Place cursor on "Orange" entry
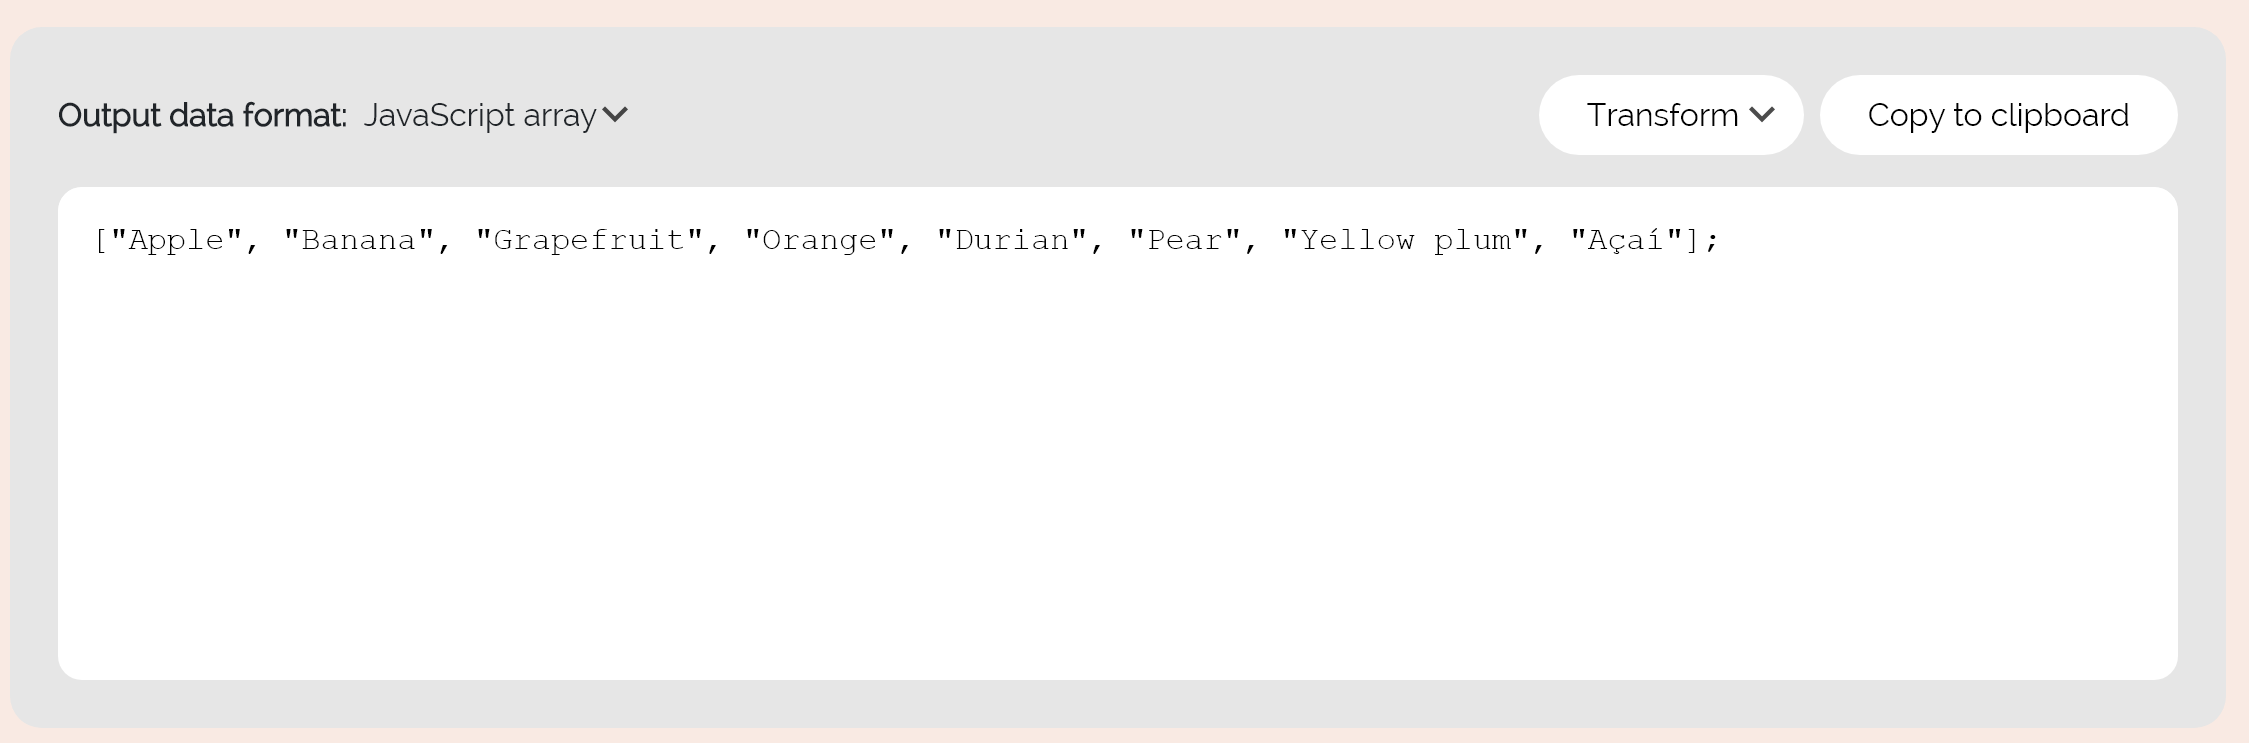Screen dimensions: 2249x743 819,241
